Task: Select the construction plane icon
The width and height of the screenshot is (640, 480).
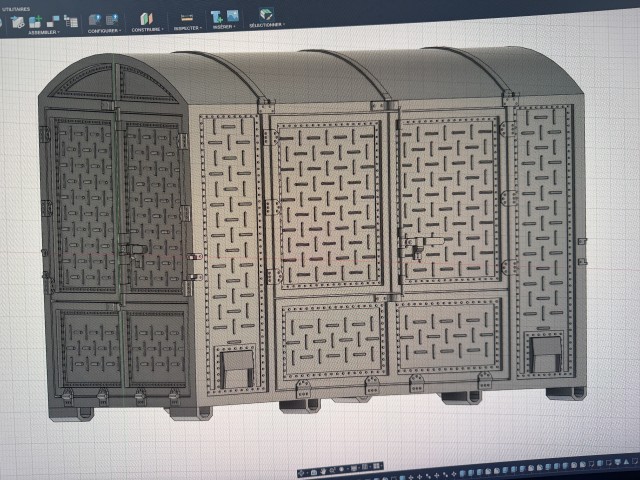Action: [147, 19]
